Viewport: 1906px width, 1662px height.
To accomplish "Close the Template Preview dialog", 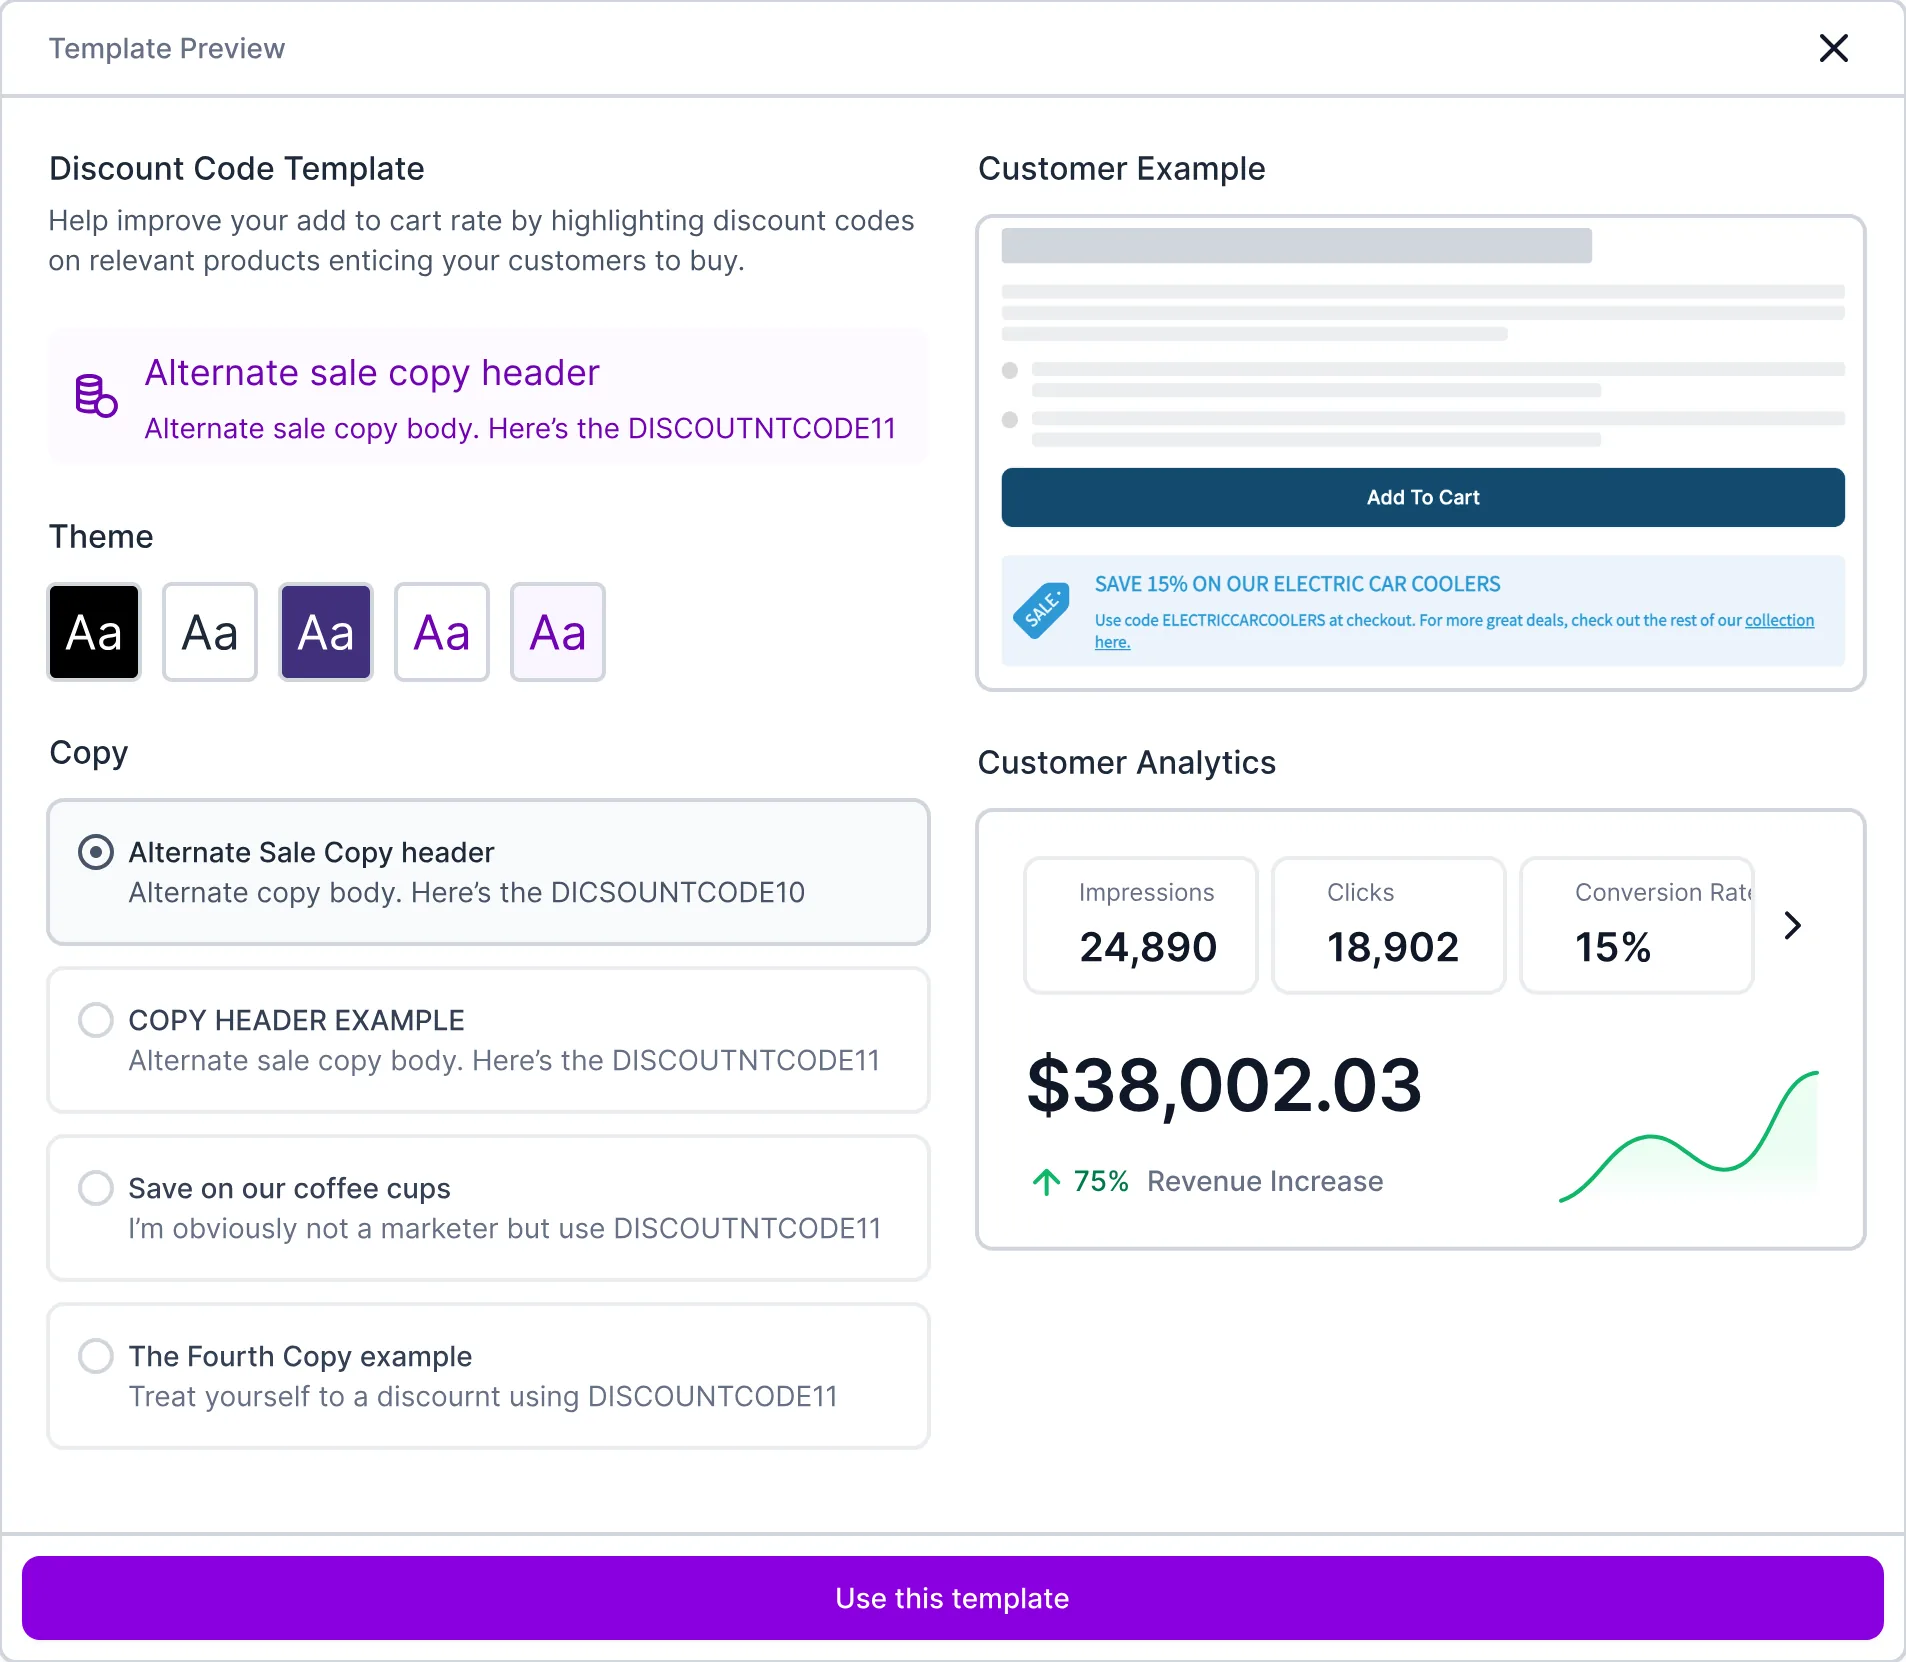I will pos(1833,48).
